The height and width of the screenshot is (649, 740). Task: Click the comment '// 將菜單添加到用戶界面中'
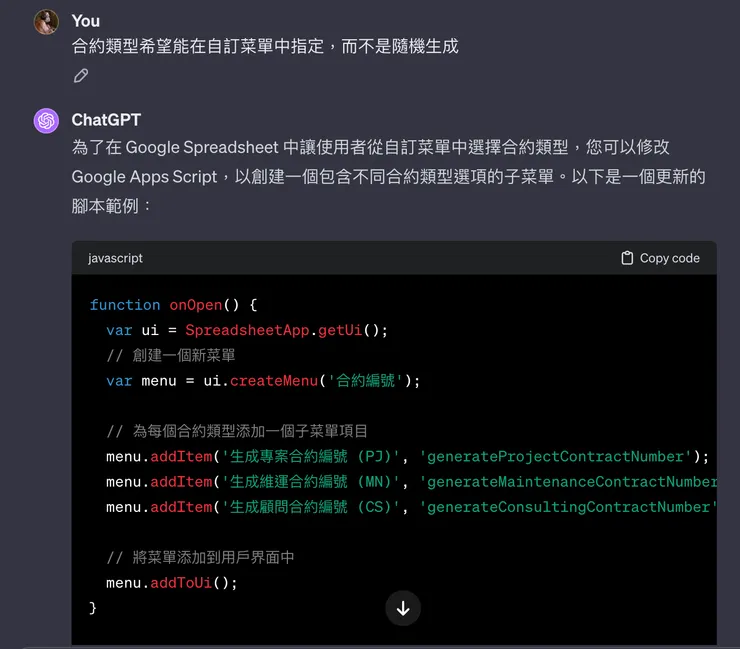[200, 557]
